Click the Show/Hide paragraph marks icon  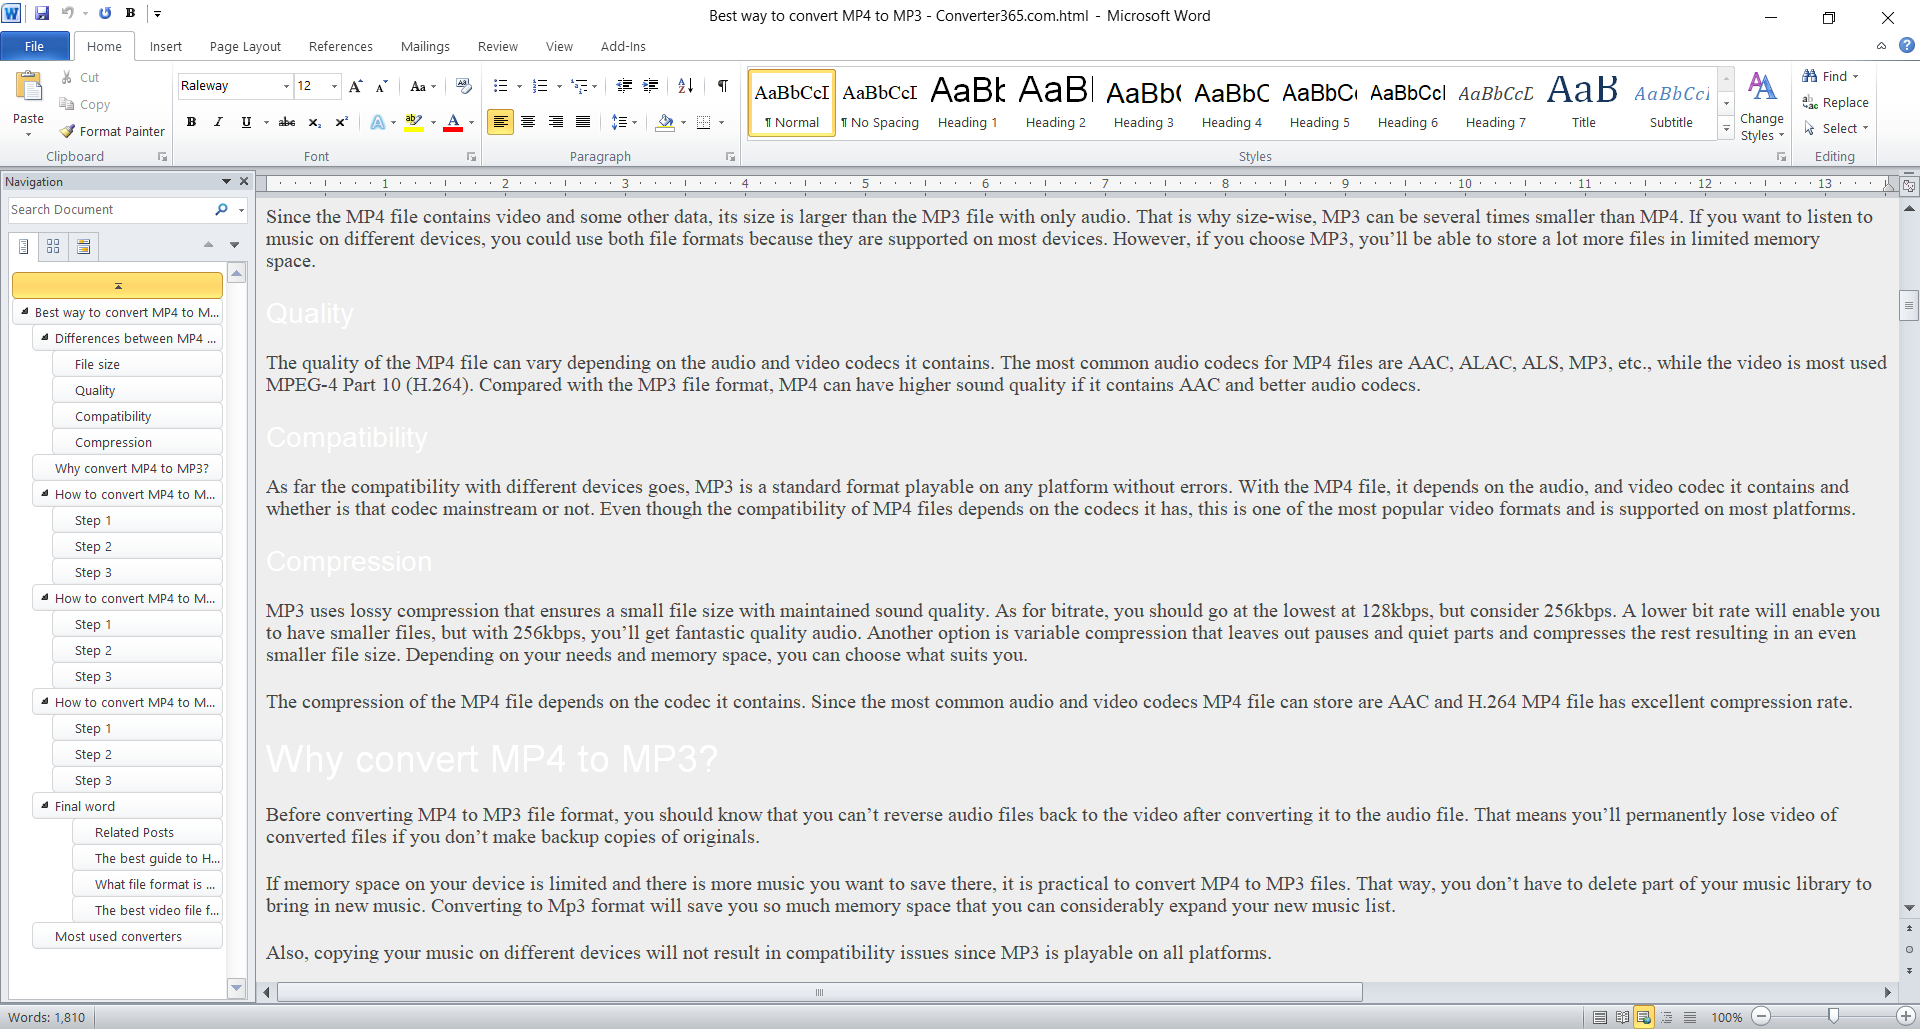(x=722, y=86)
